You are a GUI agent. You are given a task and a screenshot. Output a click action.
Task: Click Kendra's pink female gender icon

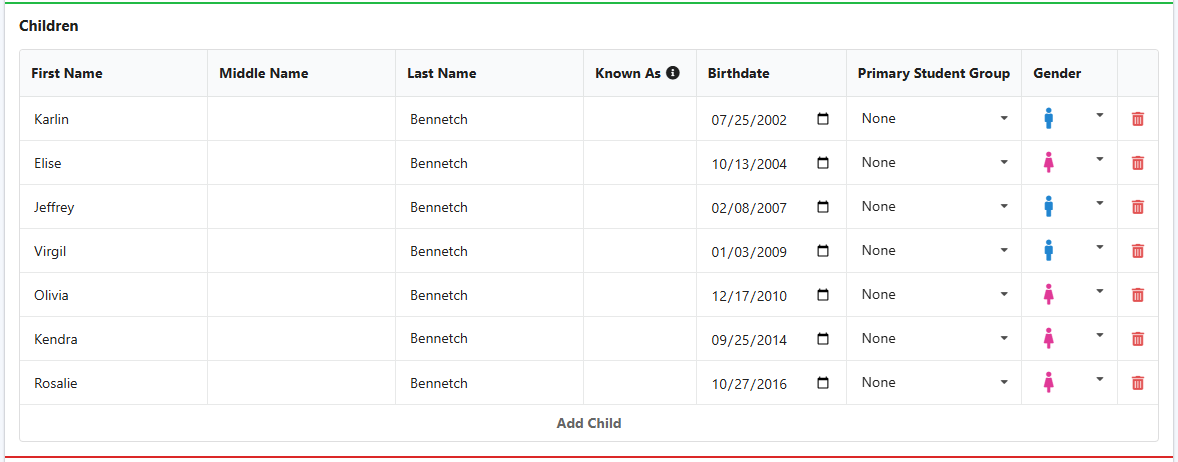click(x=1049, y=339)
